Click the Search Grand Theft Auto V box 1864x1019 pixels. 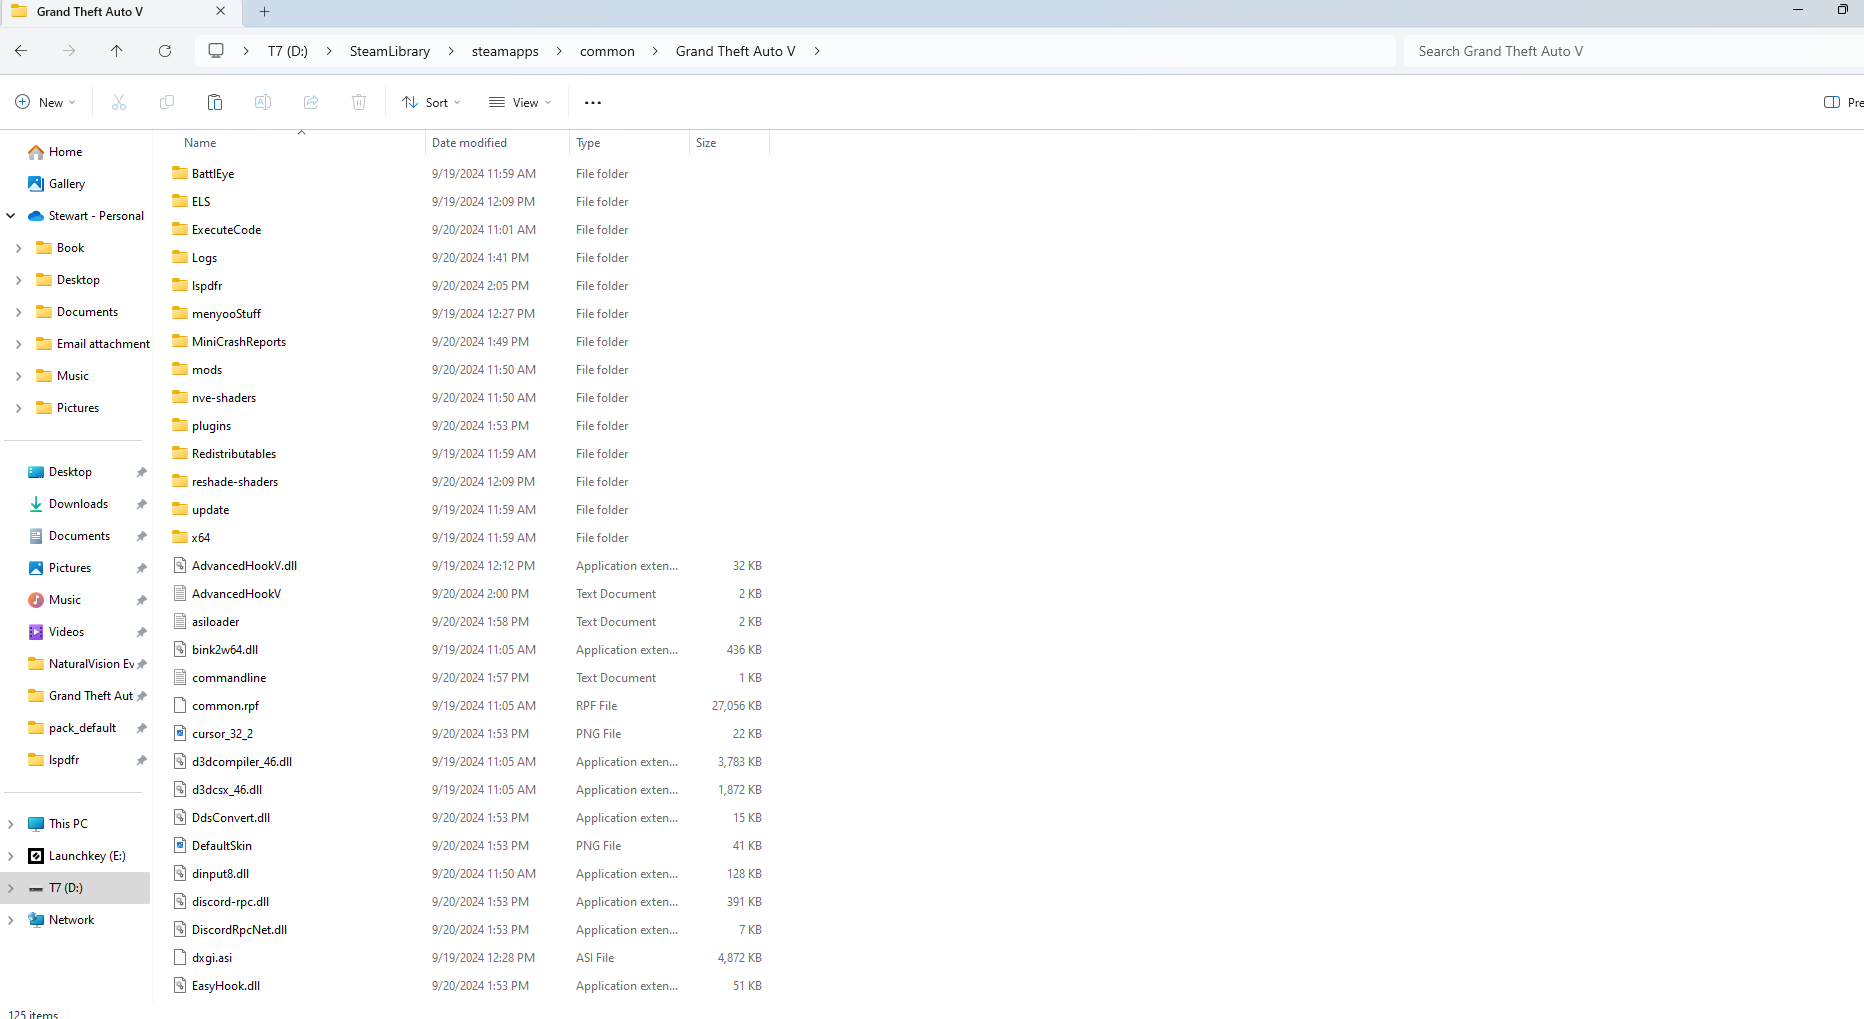pos(1634,51)
